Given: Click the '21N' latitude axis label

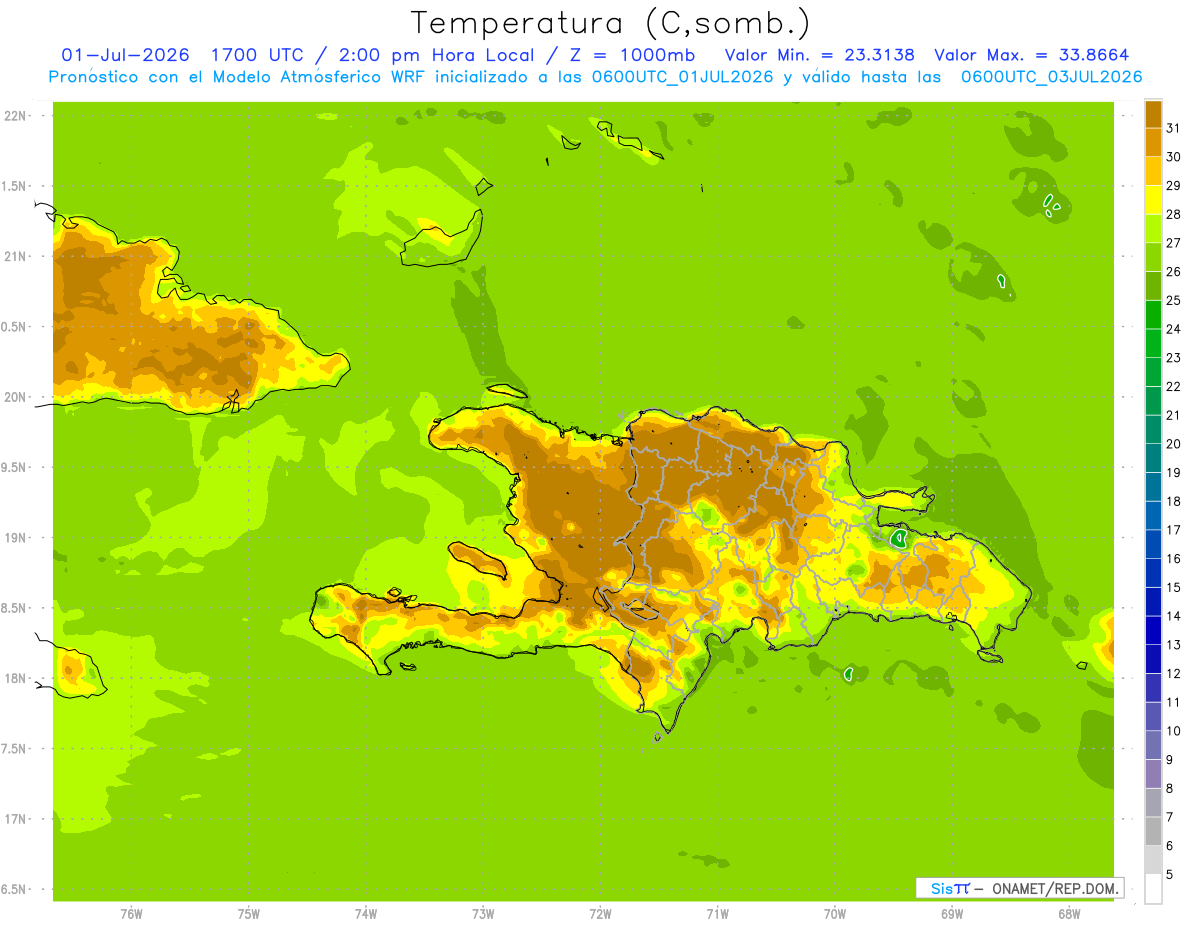Looking at the screenshot, I should (15, 256).
